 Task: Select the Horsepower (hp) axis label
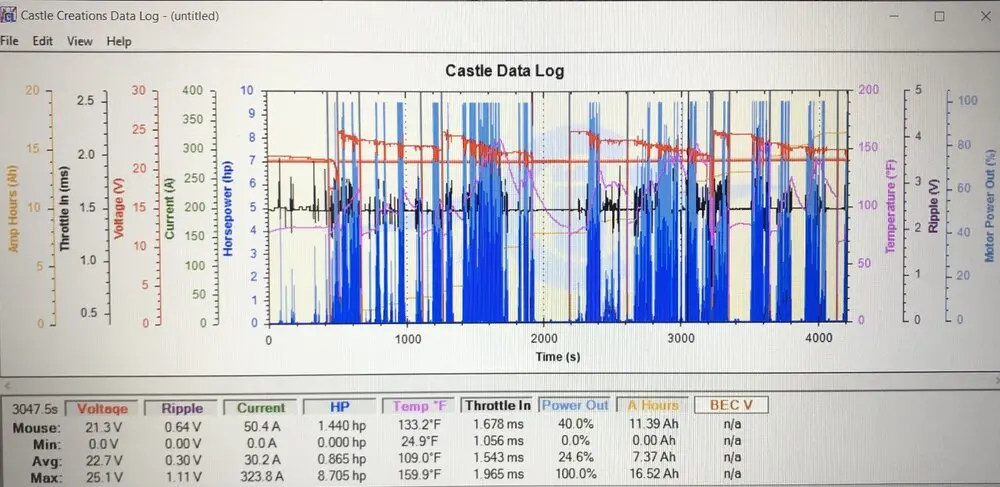pos(228,208)
